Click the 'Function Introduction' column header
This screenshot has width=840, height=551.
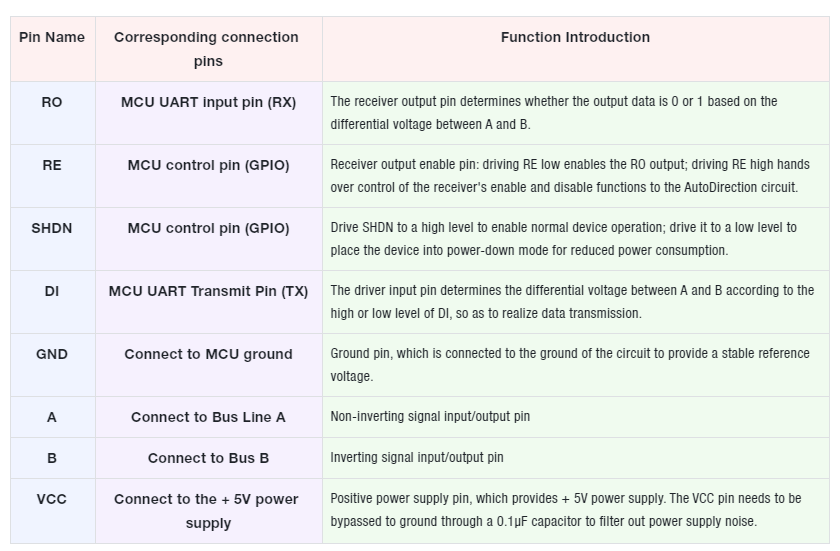pyautogui.click(x=576, y=49)
